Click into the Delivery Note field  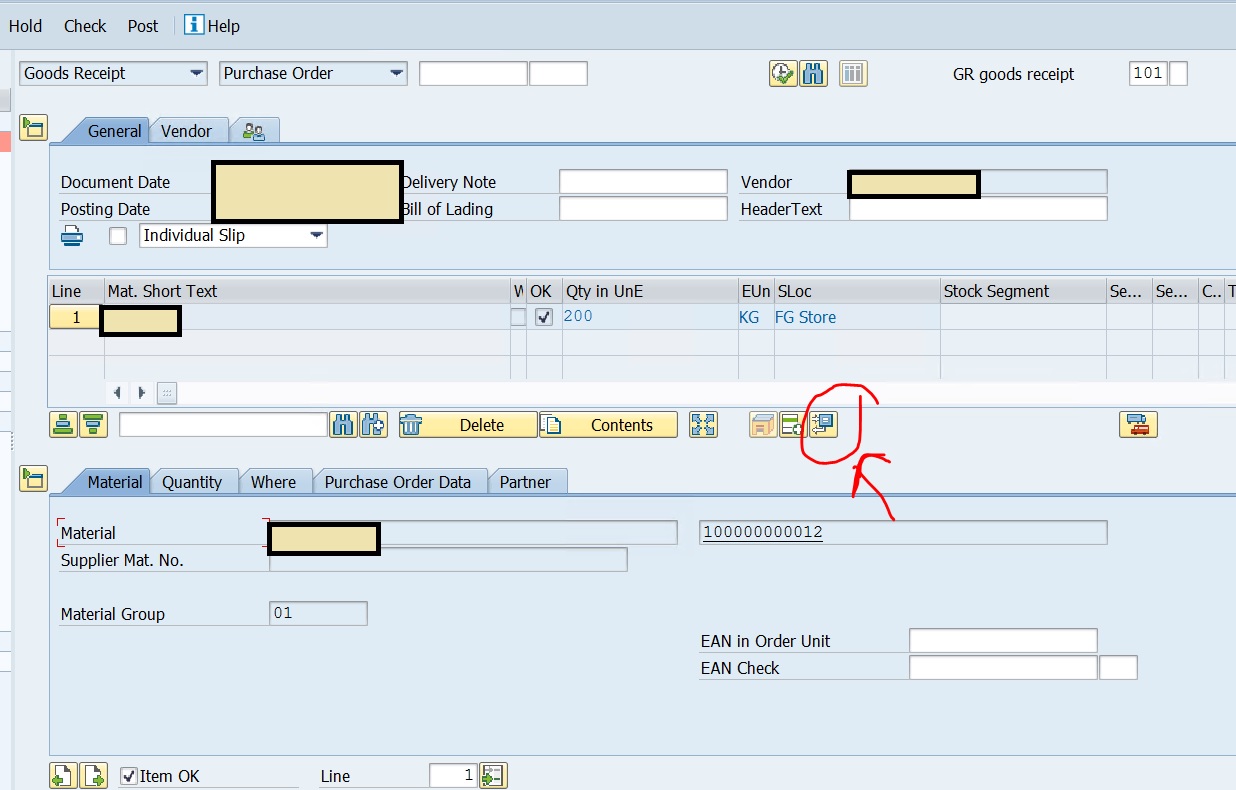pos(642,182)
